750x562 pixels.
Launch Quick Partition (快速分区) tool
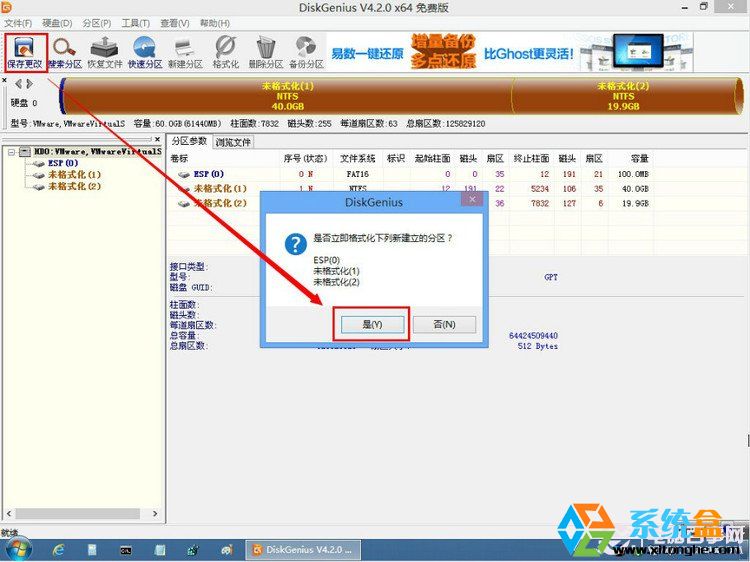(x=145, y=52)
